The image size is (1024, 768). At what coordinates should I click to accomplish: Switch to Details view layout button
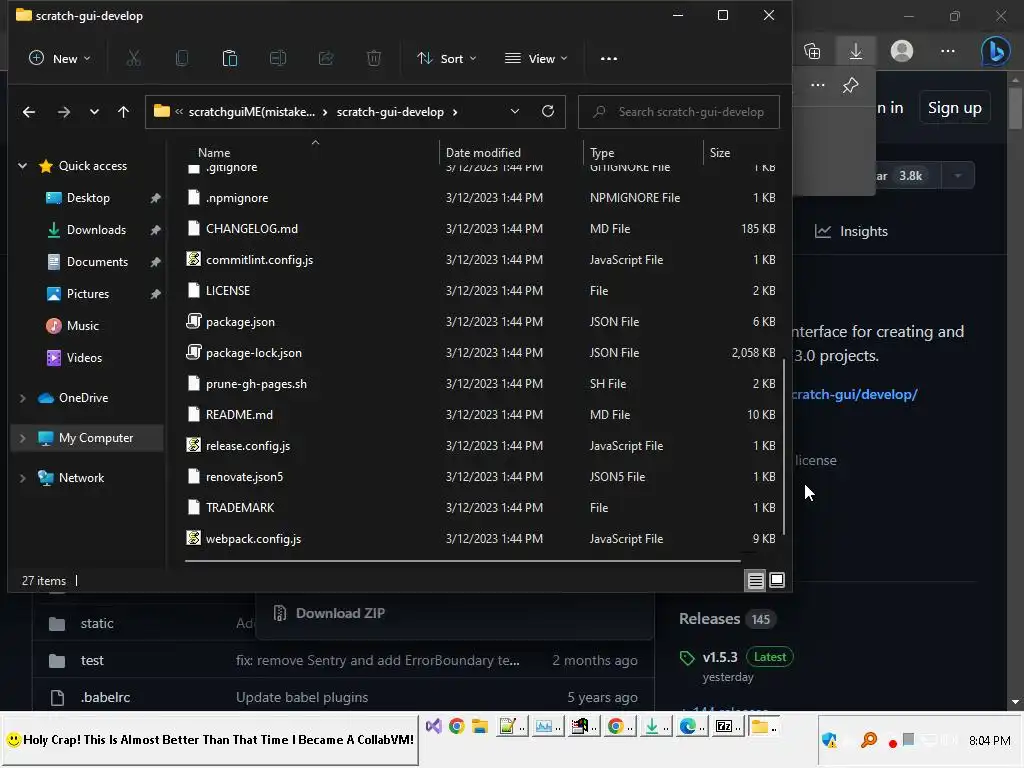click(x=756, y=581)
